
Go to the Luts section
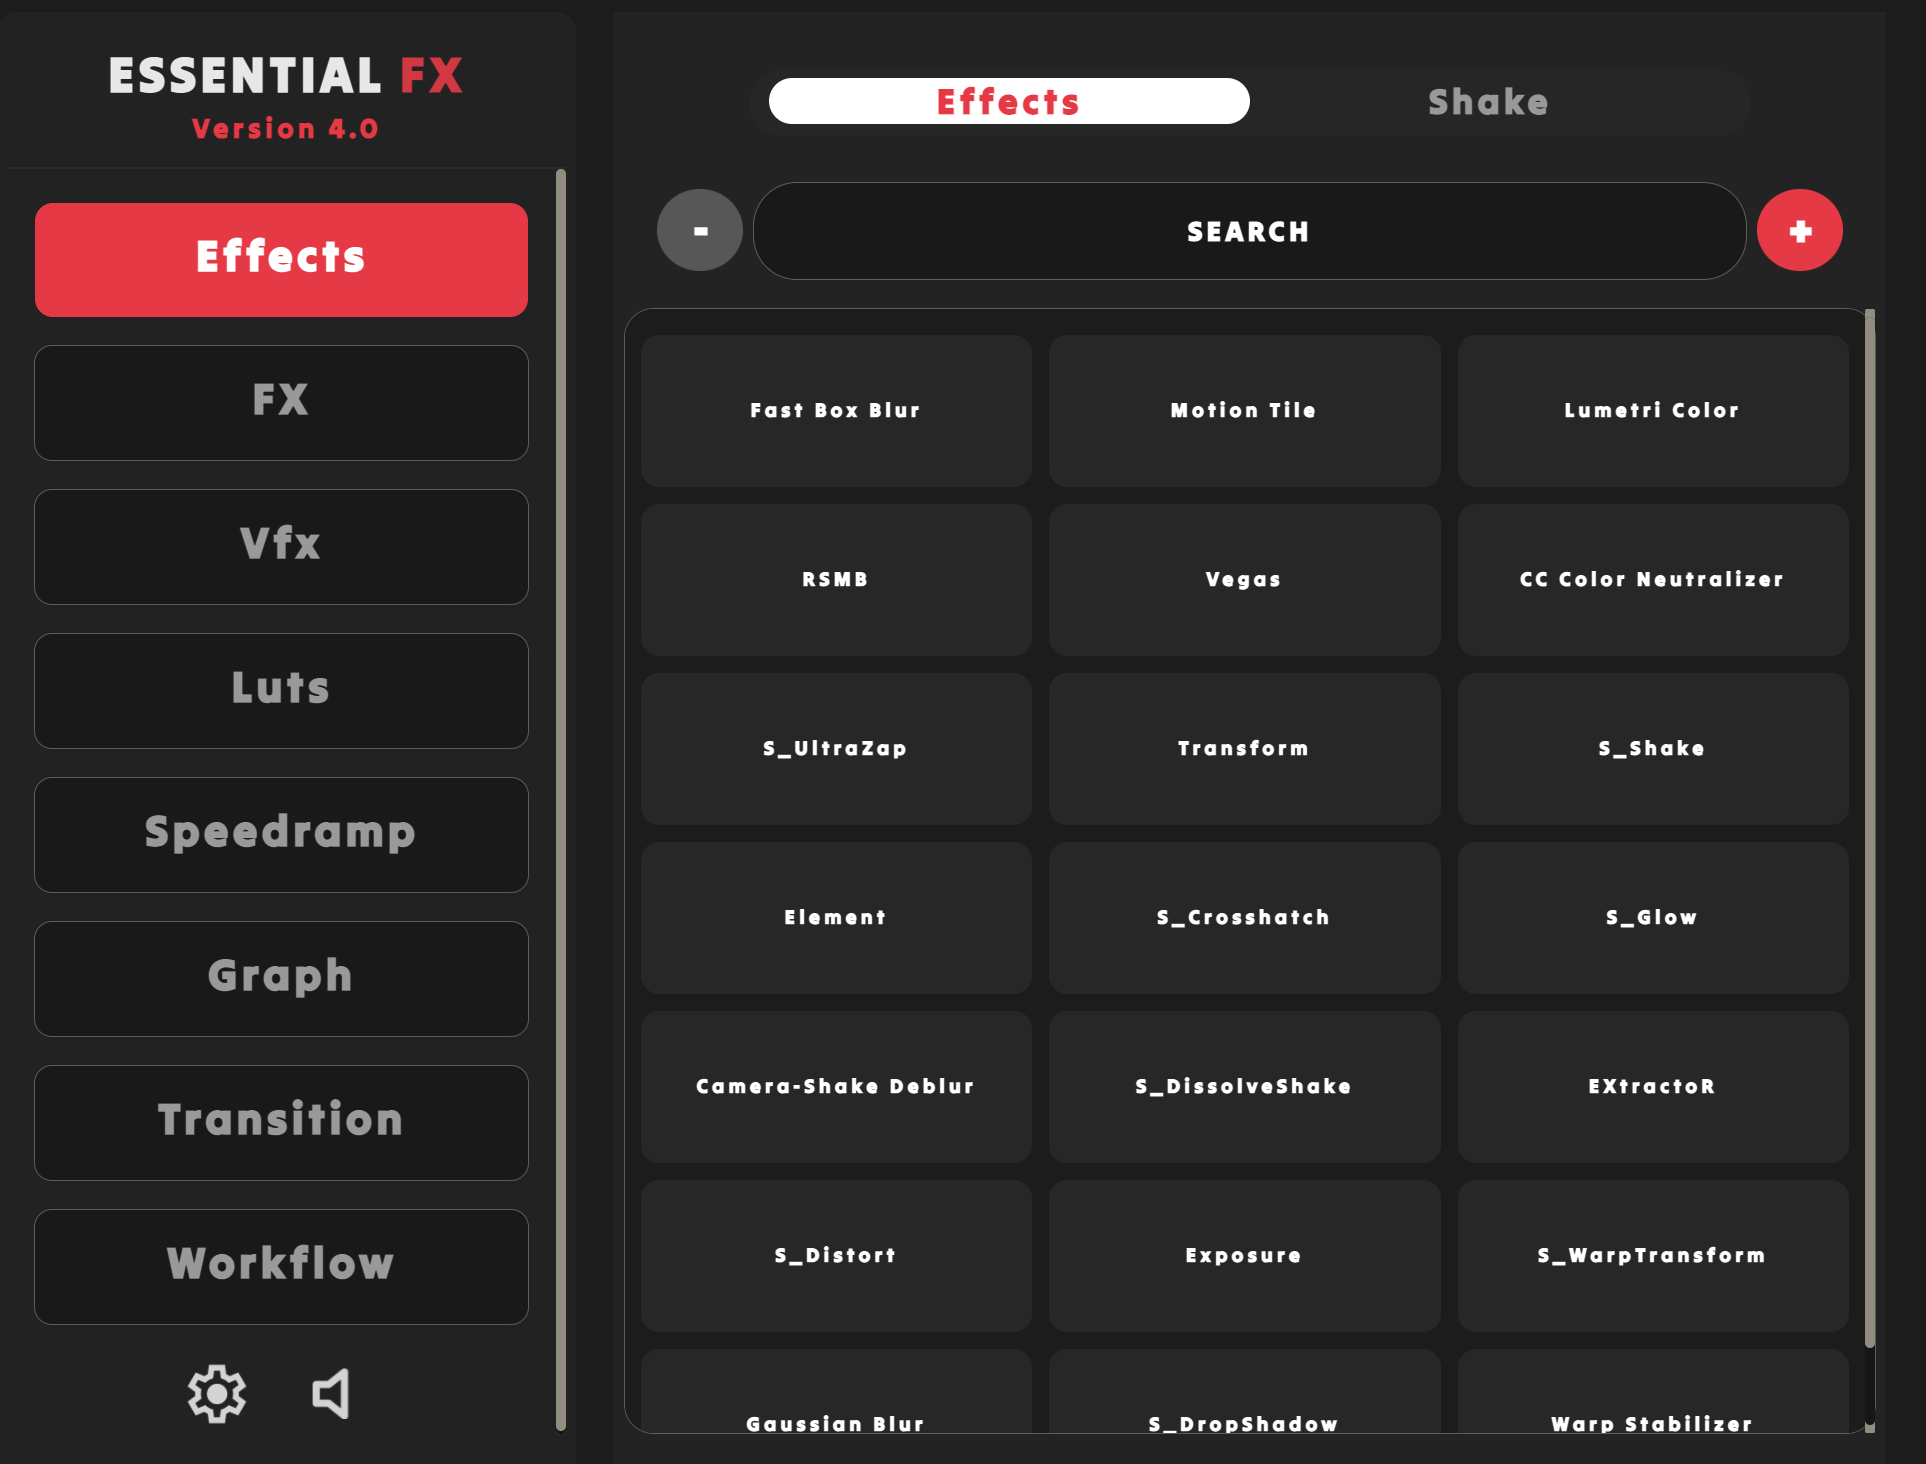281,690
